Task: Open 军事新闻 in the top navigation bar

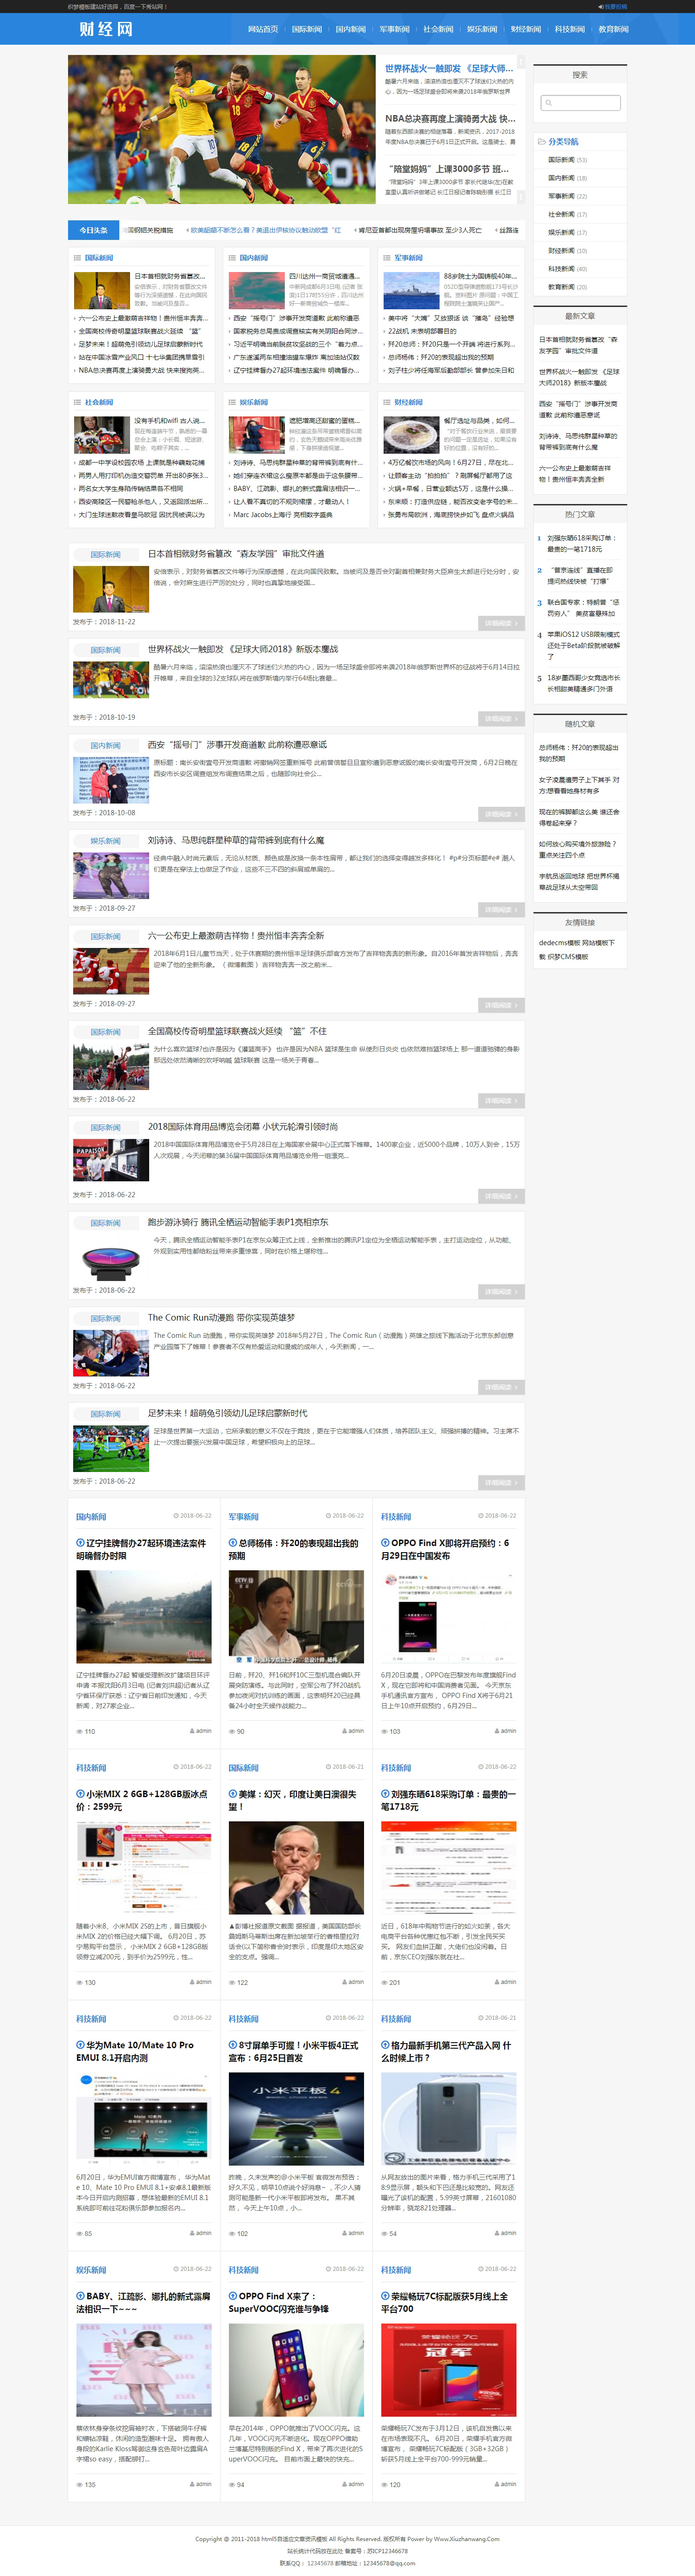Action: [394, 29]
